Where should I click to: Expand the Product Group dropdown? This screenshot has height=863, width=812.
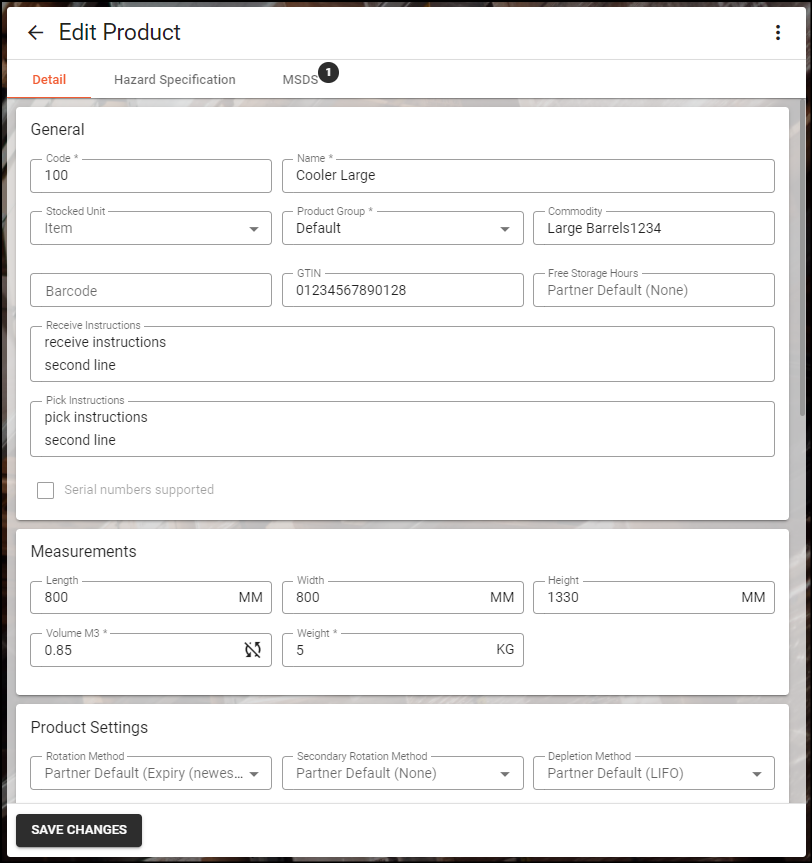pyautogui.click(x=402, y=228)
